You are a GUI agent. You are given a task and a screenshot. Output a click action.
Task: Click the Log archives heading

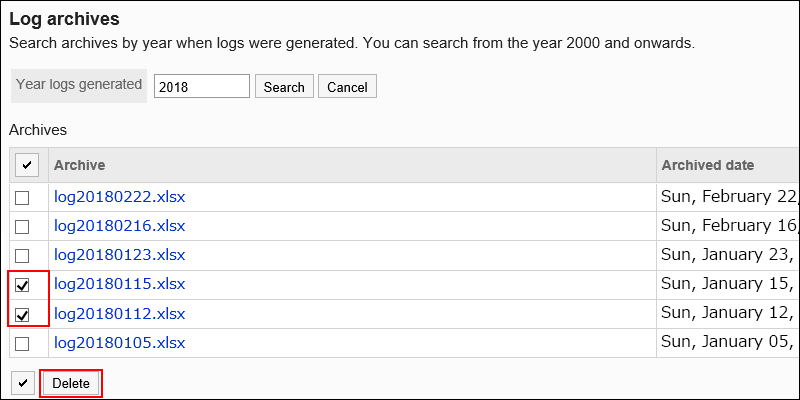pos(64,19)
